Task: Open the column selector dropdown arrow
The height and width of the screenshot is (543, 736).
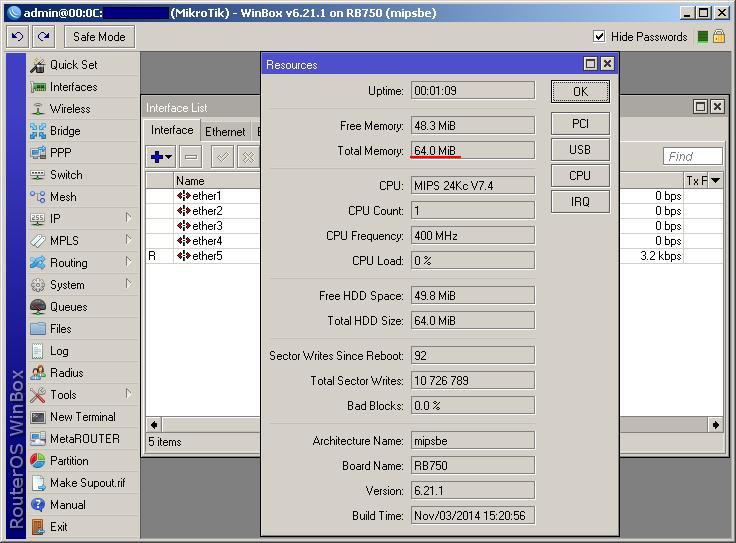Action: click(x=715, y=181)
